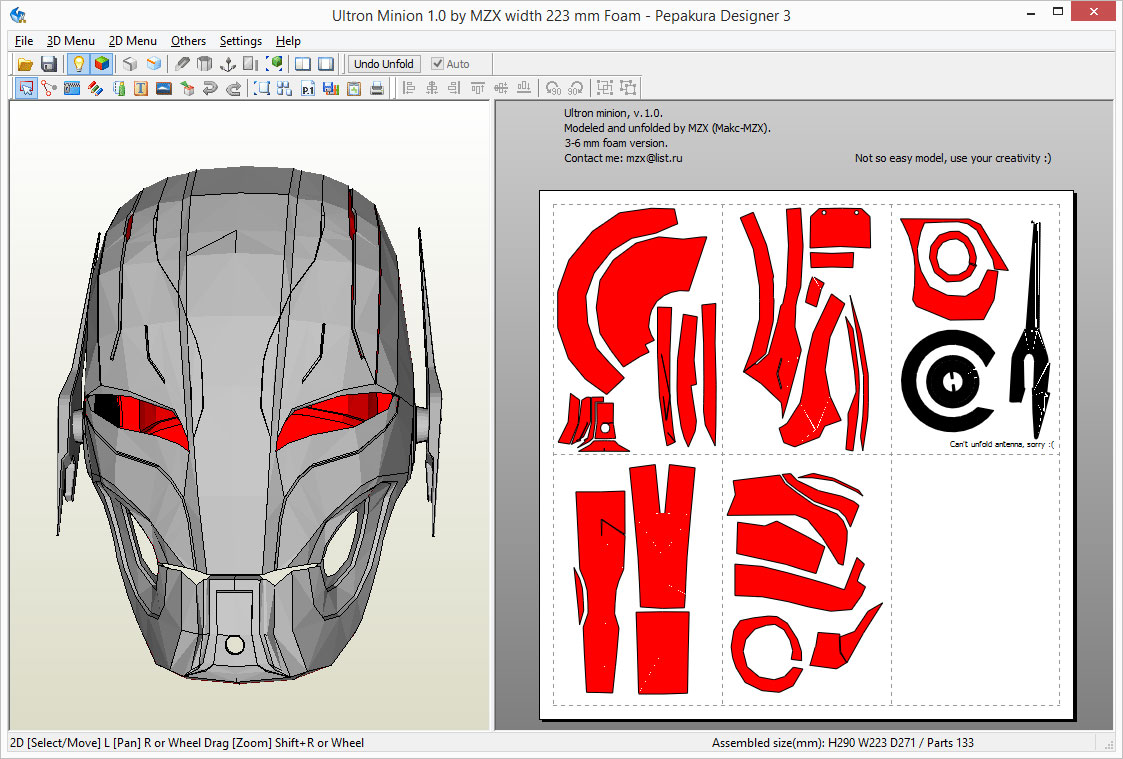1123x759 pixels.
Task: Rotate parts 90 degrees counterclockwise icon
Action: (x=553, y=88)
